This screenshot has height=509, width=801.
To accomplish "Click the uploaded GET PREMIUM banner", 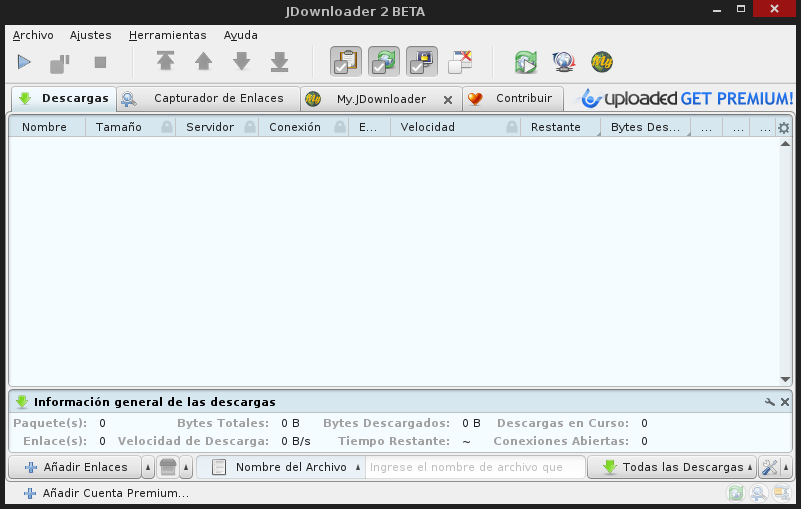I will [x=686, y=99].
